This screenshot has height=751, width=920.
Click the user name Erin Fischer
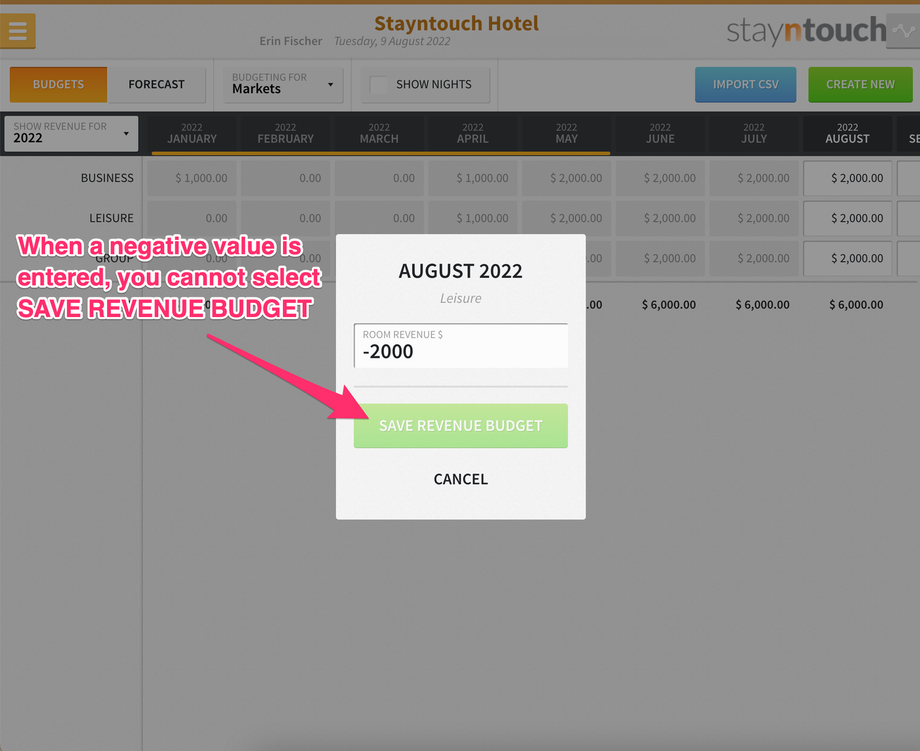(x=291, y=41)
